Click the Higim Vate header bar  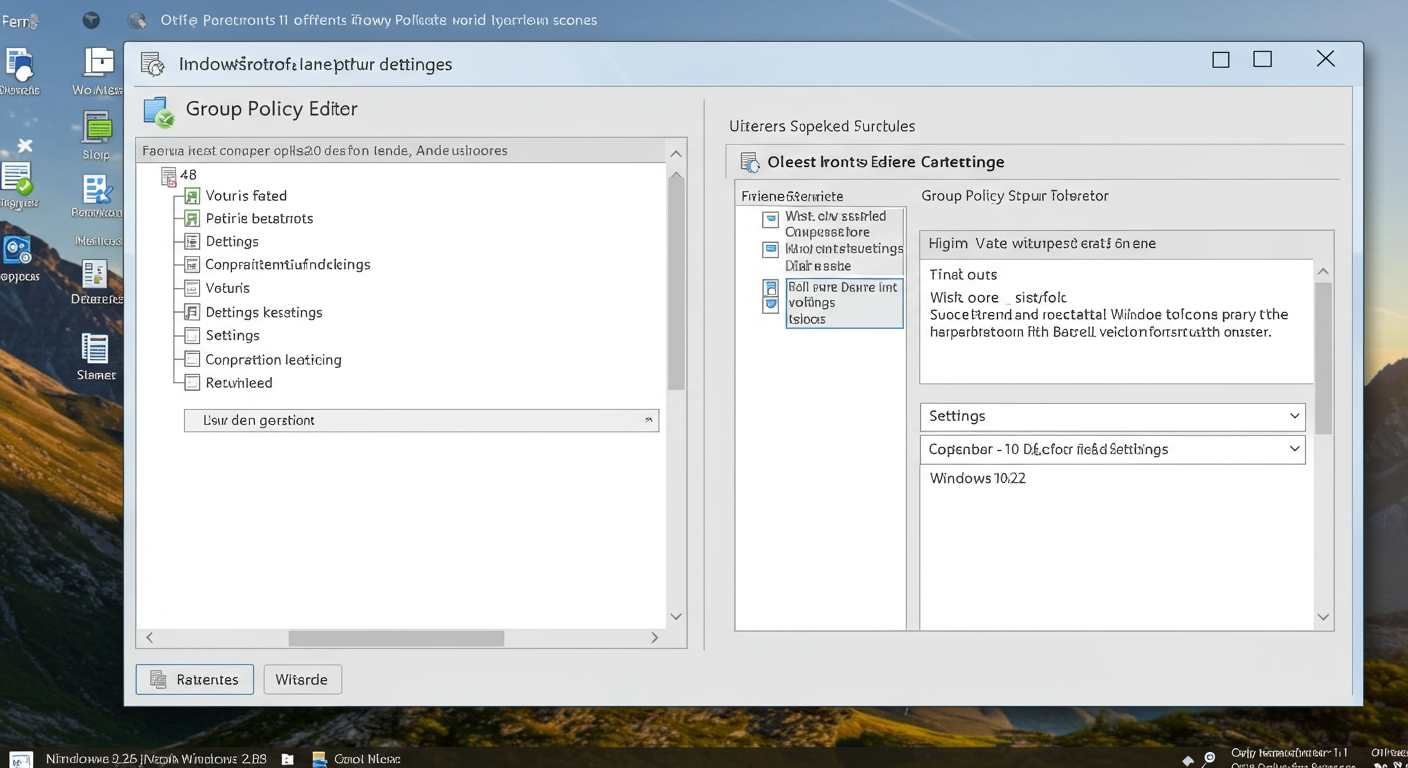click(1126, 244)
